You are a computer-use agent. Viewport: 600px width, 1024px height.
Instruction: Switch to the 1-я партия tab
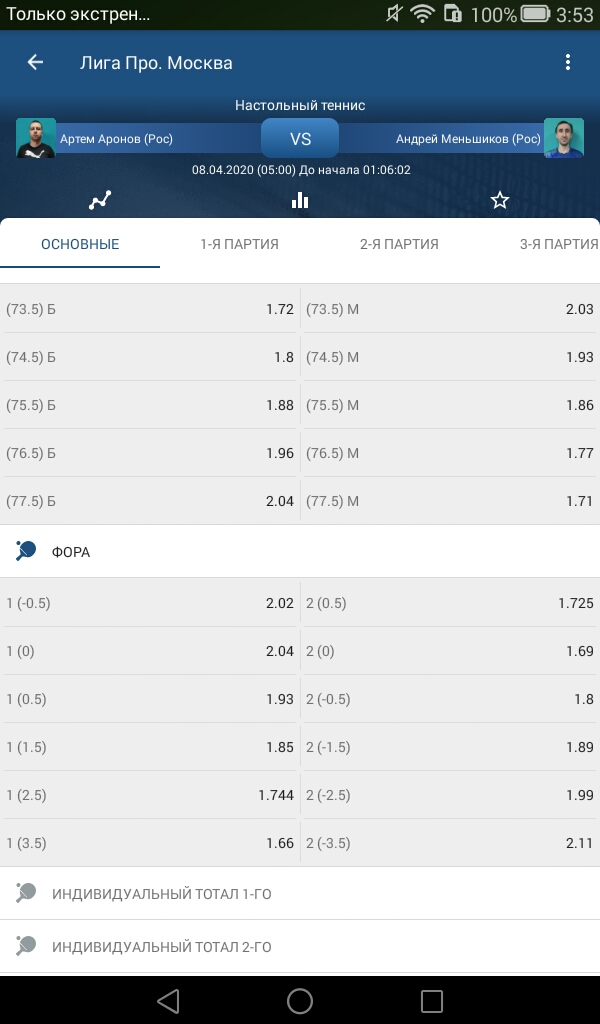(240, 244)
